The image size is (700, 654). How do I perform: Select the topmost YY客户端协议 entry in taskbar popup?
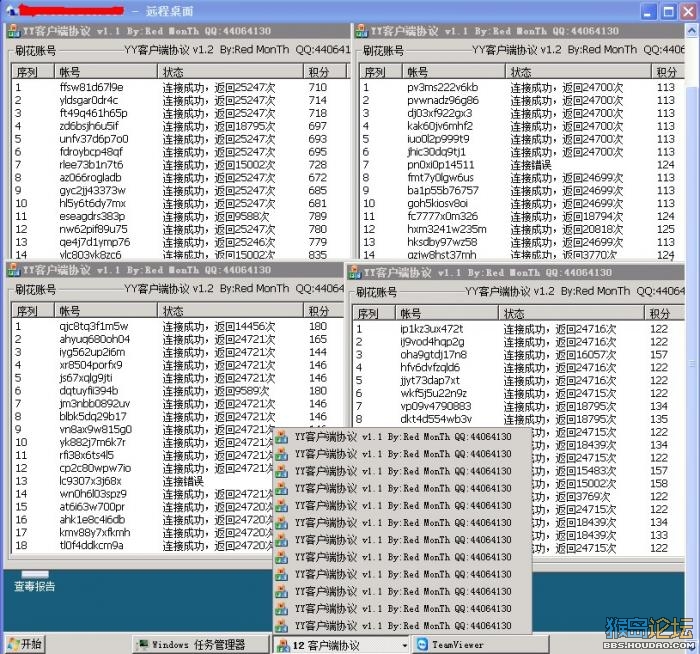click(x=403, y=437)
